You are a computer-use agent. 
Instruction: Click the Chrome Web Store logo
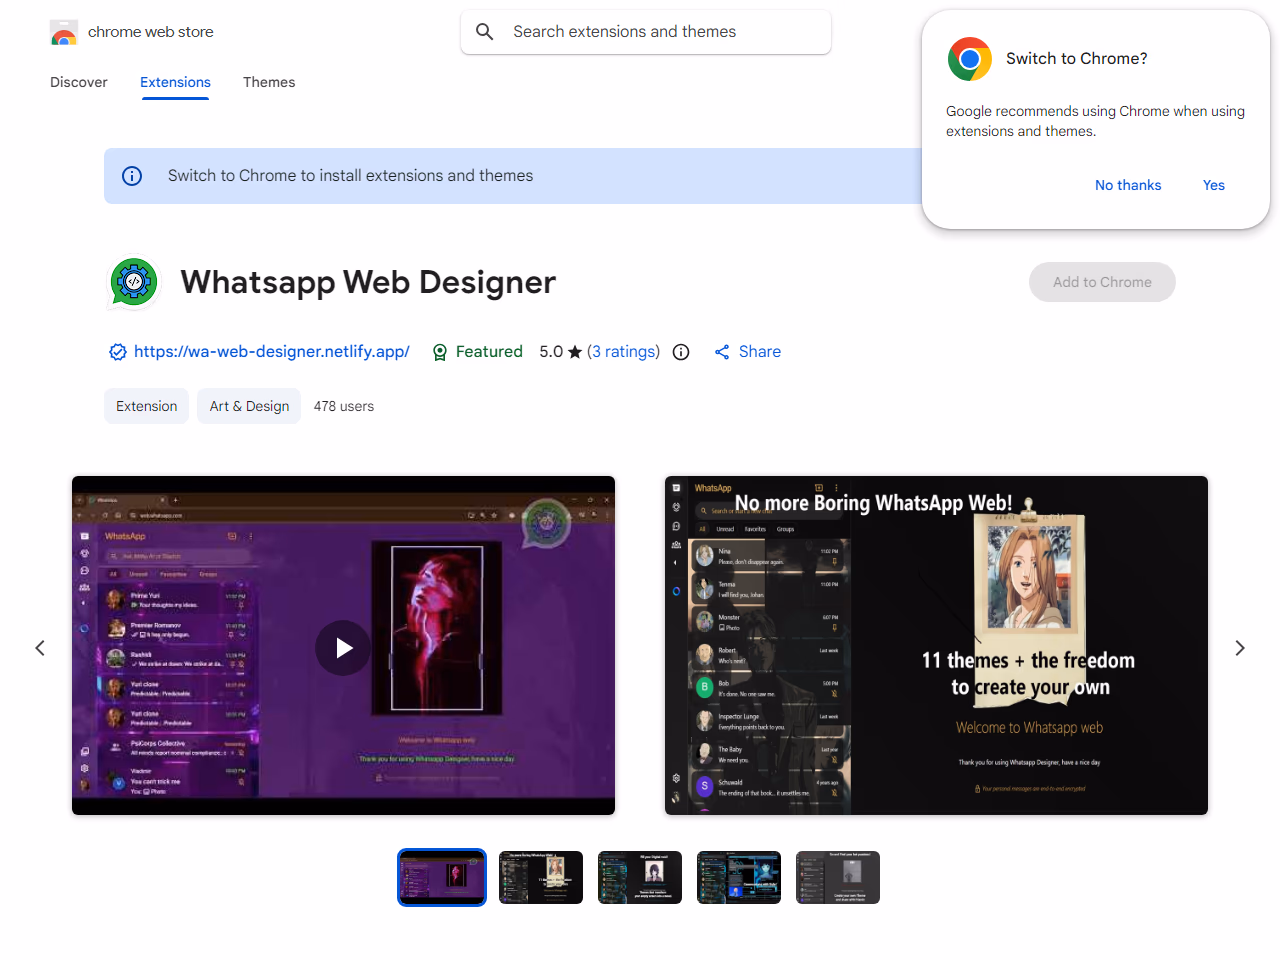64,33
